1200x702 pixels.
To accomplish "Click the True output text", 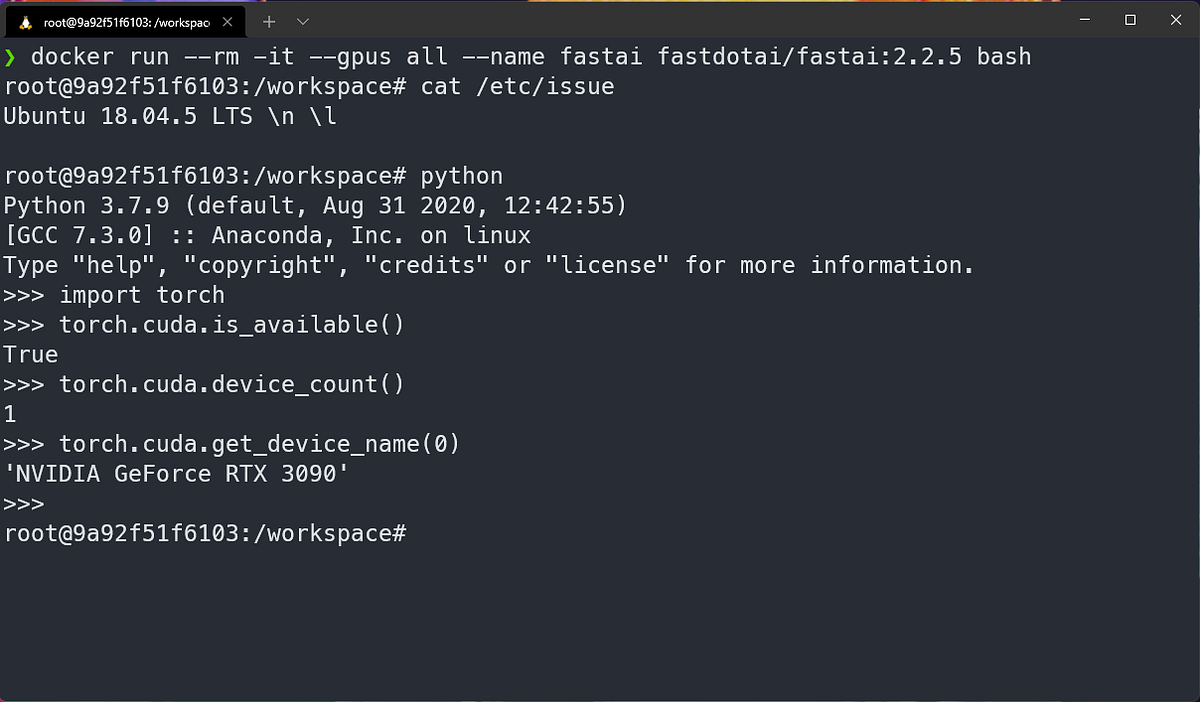I will tap(30, 354).
